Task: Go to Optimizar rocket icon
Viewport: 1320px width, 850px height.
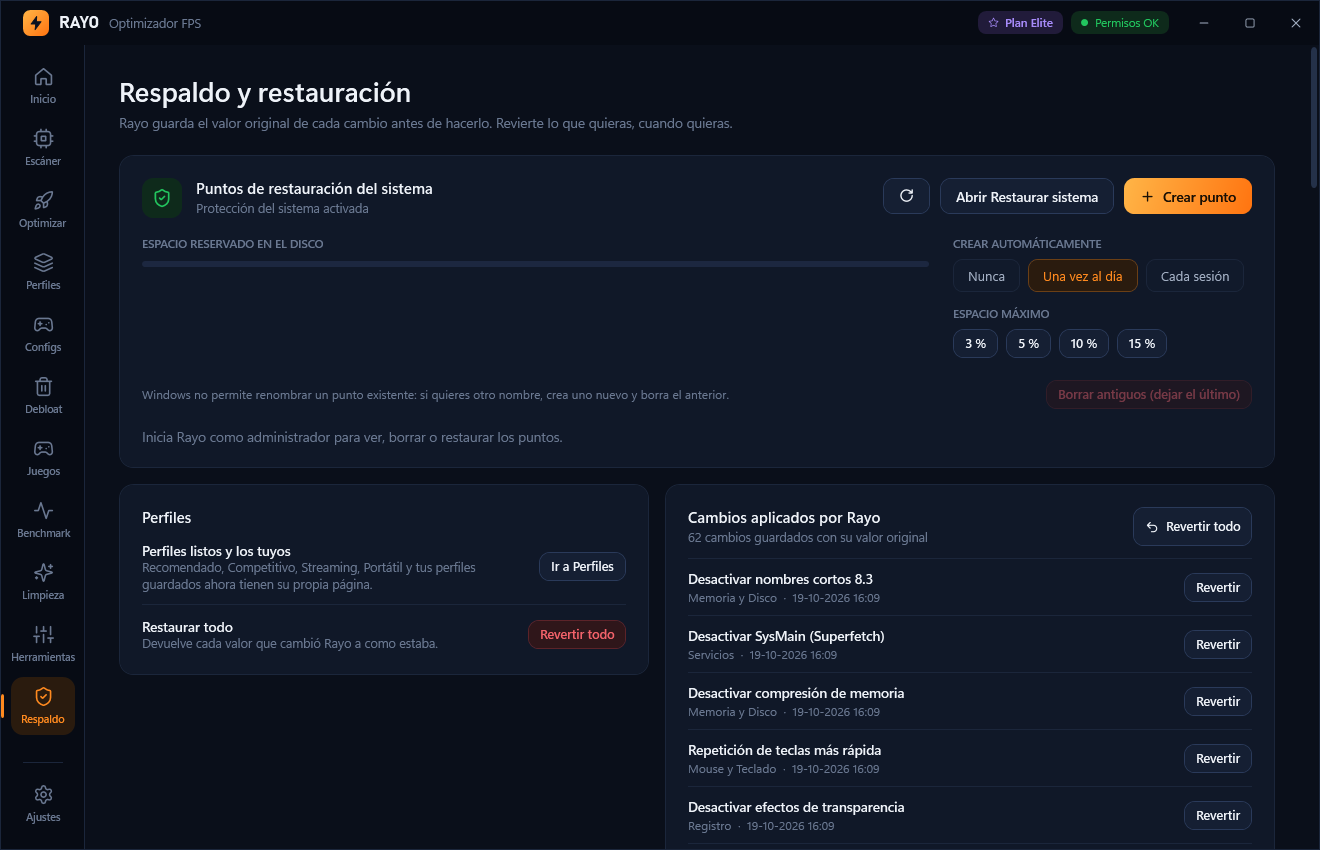Action: (43, 201)
